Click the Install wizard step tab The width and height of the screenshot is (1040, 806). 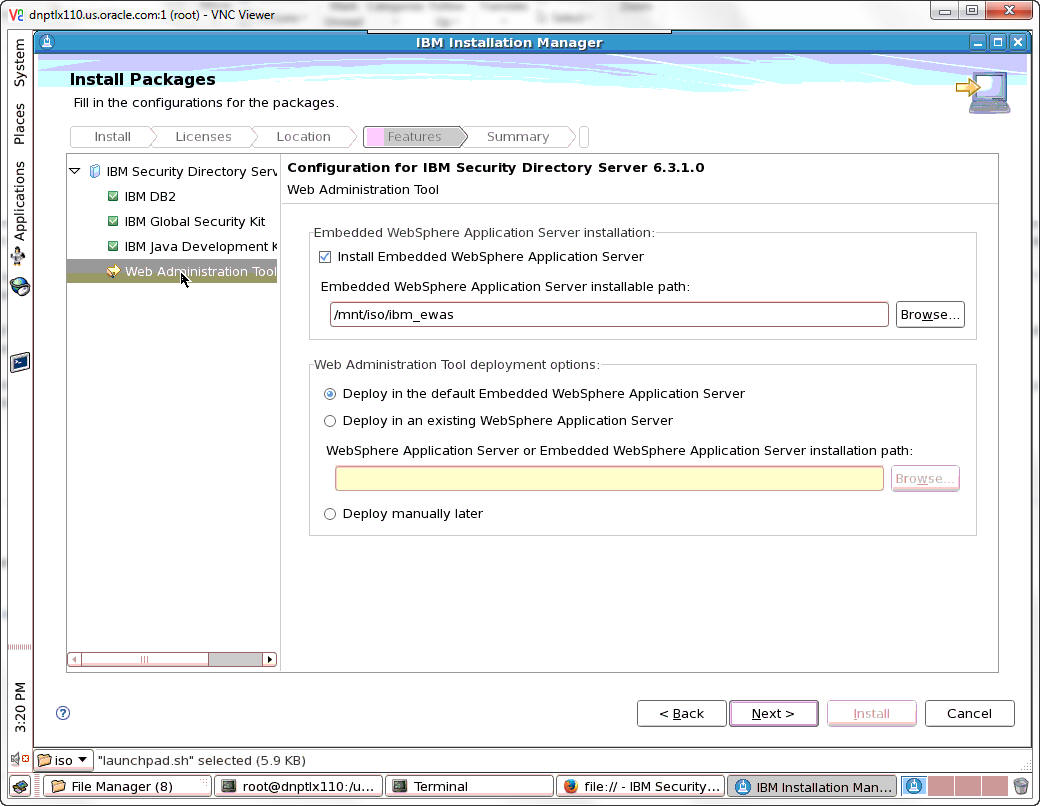112,137
